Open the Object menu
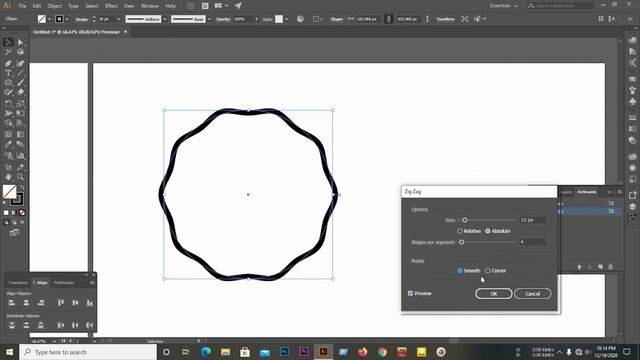The image size is (640, 360). tap(54, 6)
